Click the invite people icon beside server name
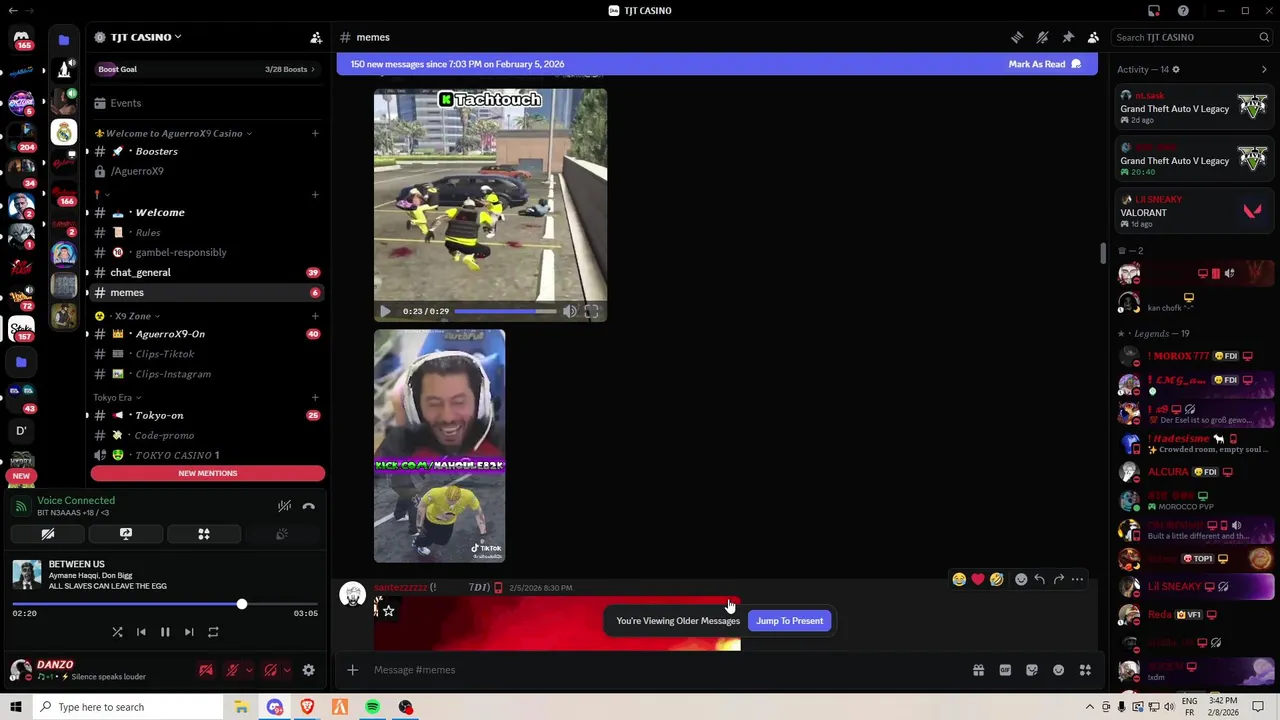Image resolution: width=1280 pixels, height=720 pixels. (x=316, y=37)
